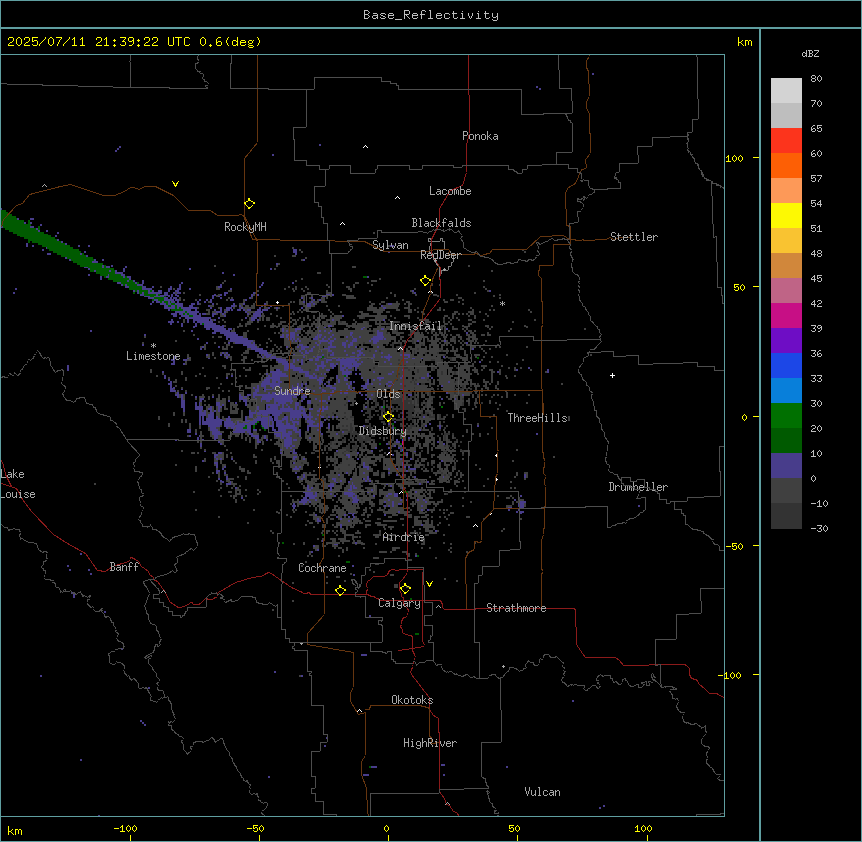This screenshot has height=842, width=862.
Task: Select the yellow diamond marker south of RedDeer
Action: [x=426, y=281]
